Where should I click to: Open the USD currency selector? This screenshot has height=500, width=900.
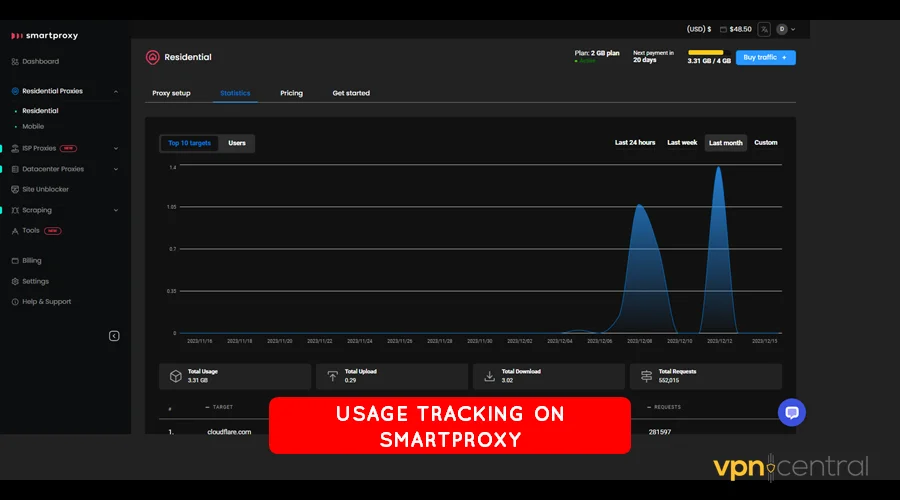pyautogui.click(x=699, y=29)
